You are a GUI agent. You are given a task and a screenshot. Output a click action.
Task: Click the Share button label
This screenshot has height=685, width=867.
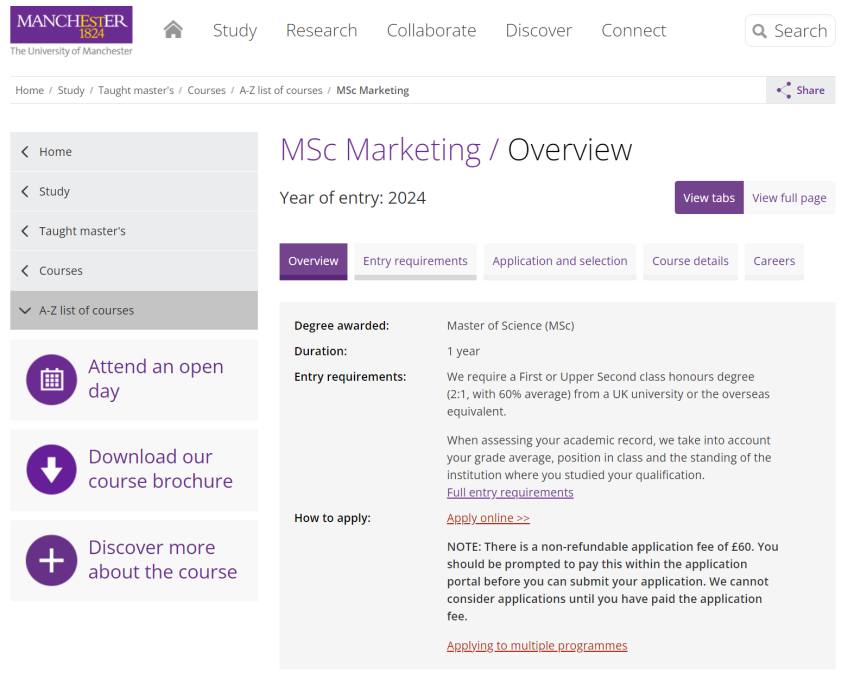click(x=810, y=90)
